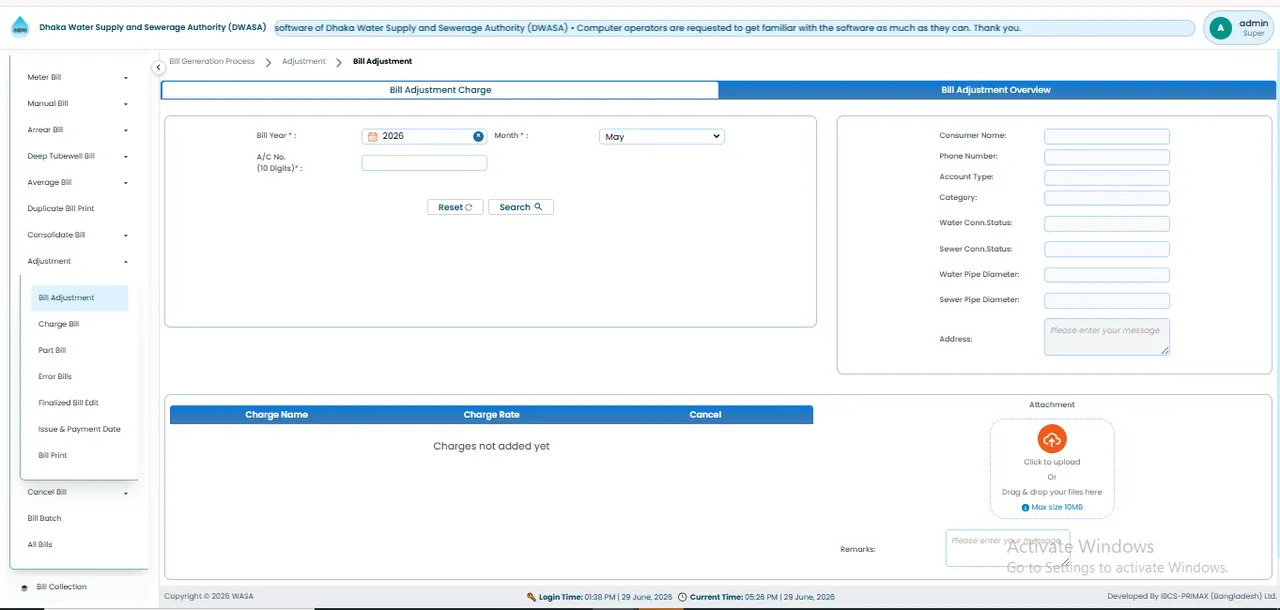Viewport: 1280px width, 610px height.
Task: Expand the Average Bill sidebar menu
Action: click(78, 183)
